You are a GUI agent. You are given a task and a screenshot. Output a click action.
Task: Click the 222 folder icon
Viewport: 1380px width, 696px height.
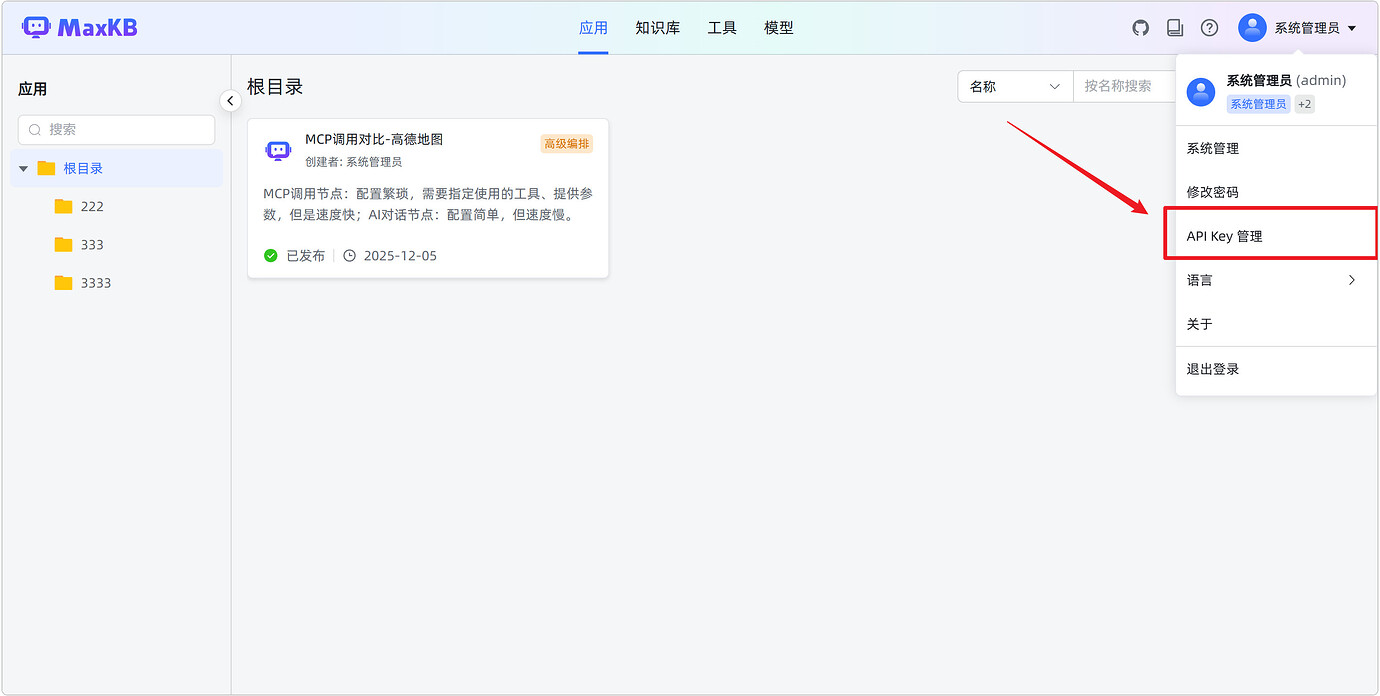pos(64,206)
